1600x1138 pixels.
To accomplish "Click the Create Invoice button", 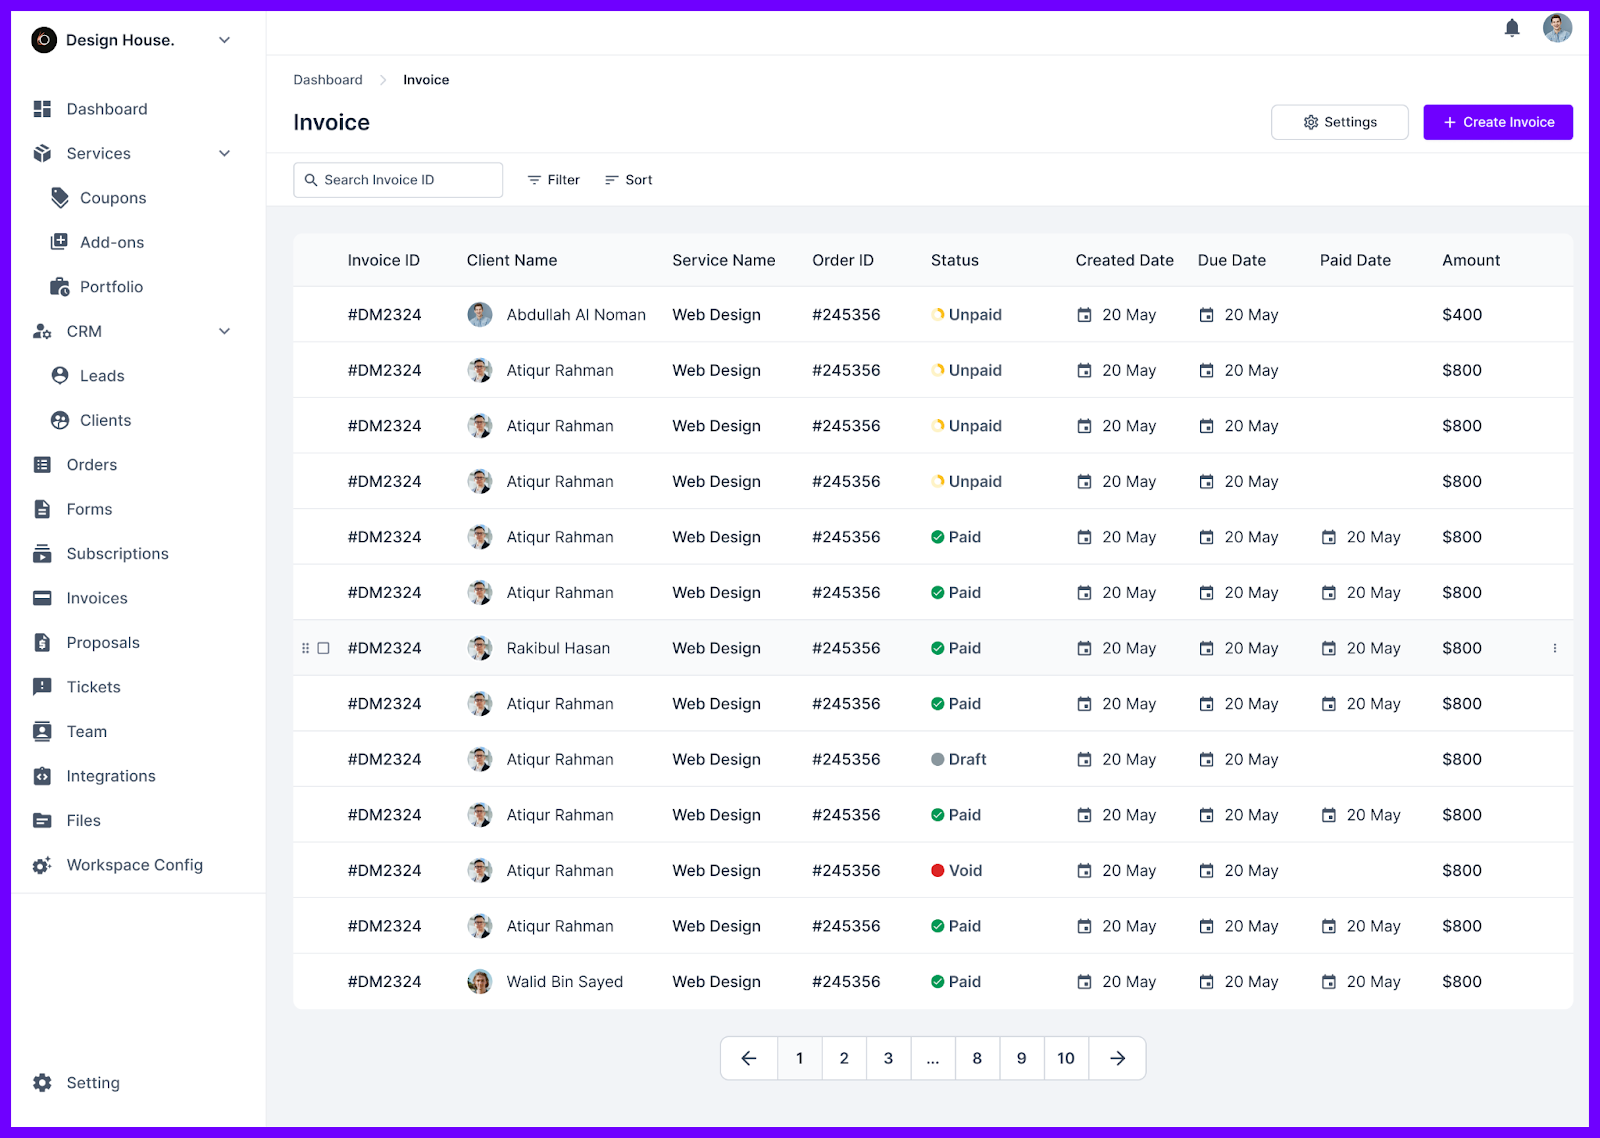I will (1497, 121).
